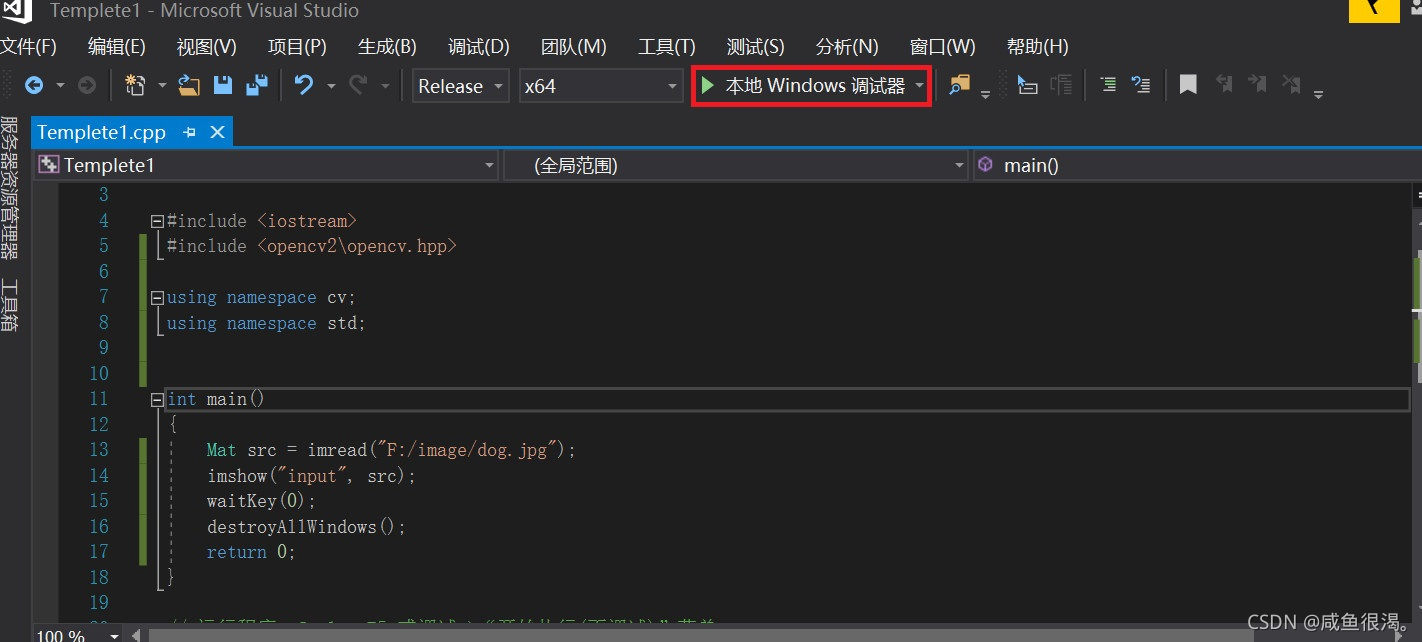The height and width of the screenshot is (642, 1422).
Task: Comment out the selected lines
Action: (x=1108, y=86)
